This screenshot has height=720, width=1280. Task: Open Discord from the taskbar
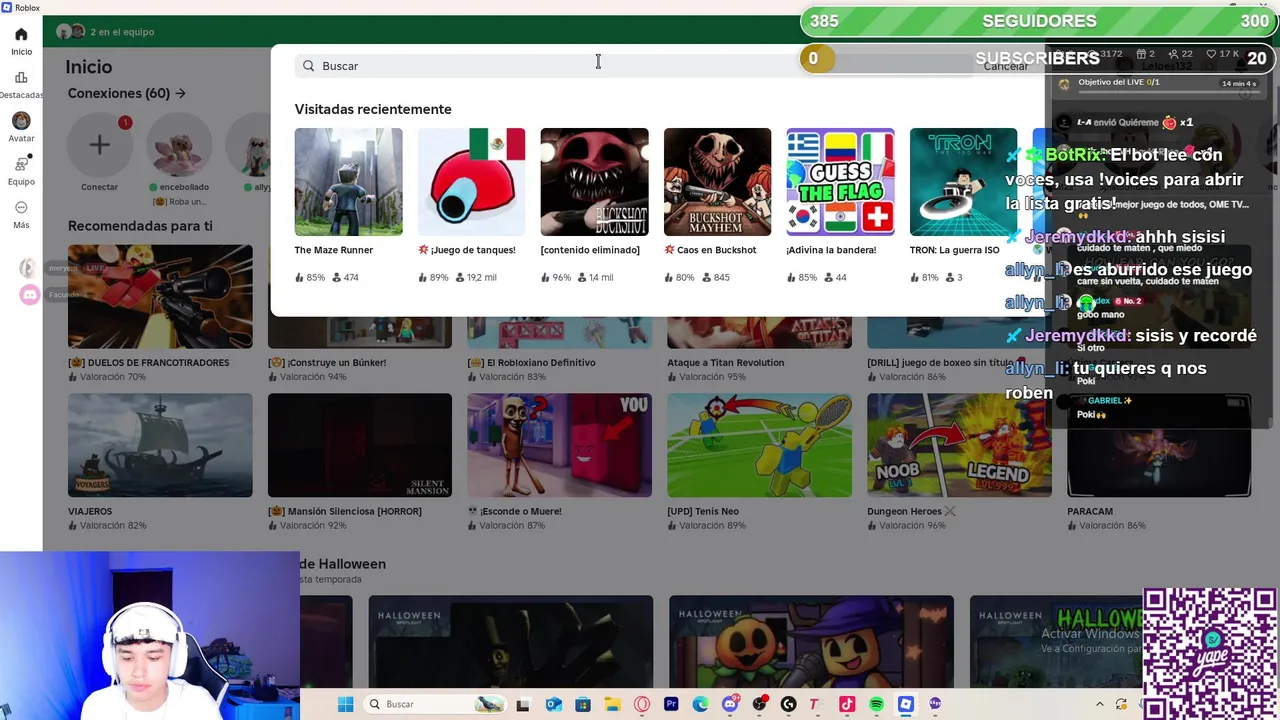tap(730, 705)
